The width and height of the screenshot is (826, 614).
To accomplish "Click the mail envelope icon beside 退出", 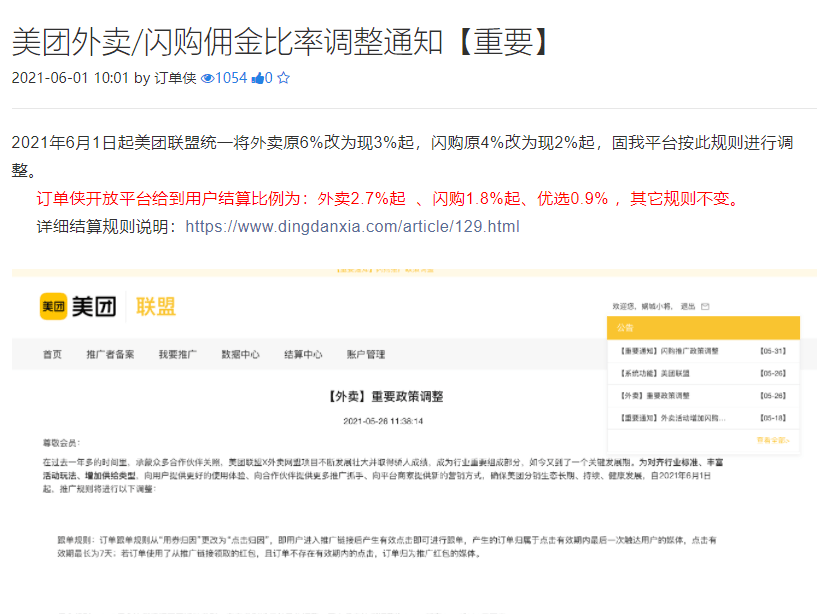I will (705, 306).
